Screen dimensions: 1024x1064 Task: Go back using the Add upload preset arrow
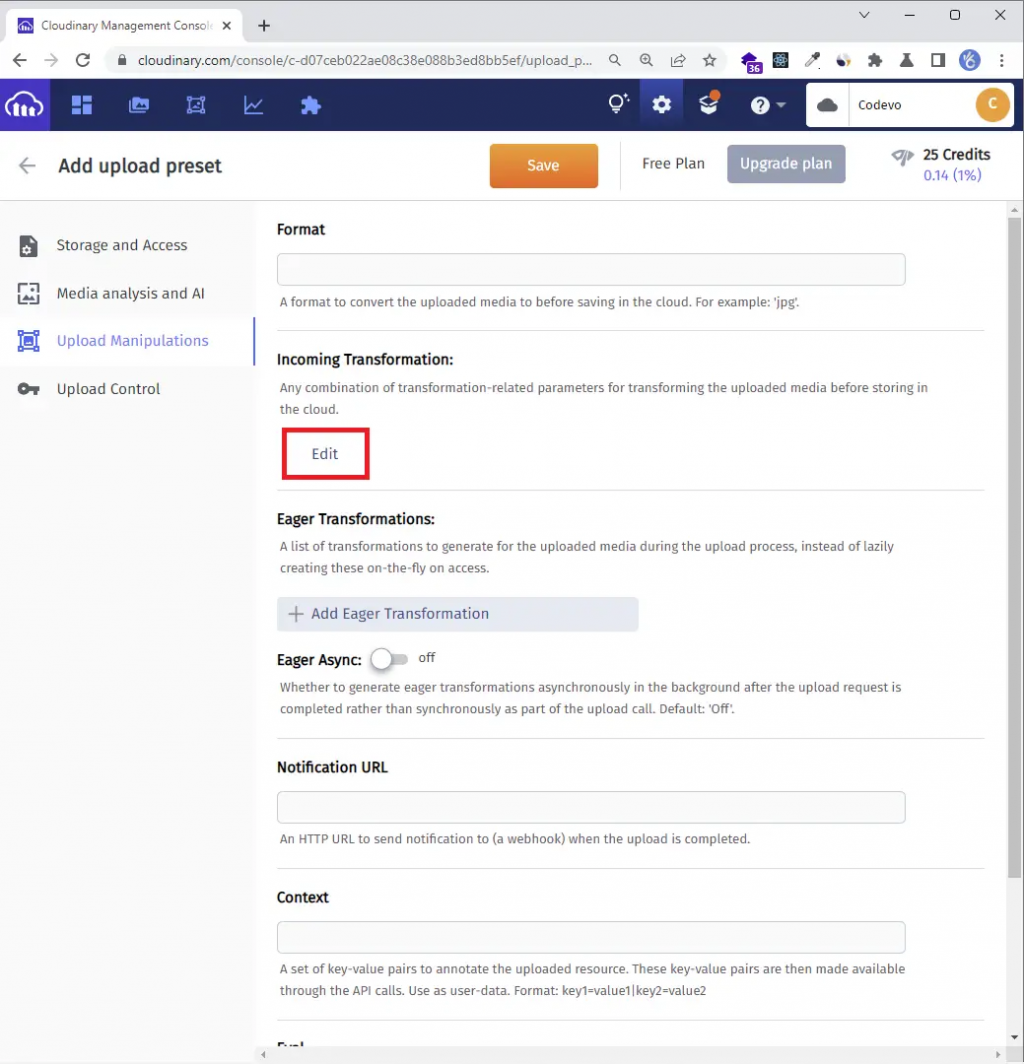27,166
